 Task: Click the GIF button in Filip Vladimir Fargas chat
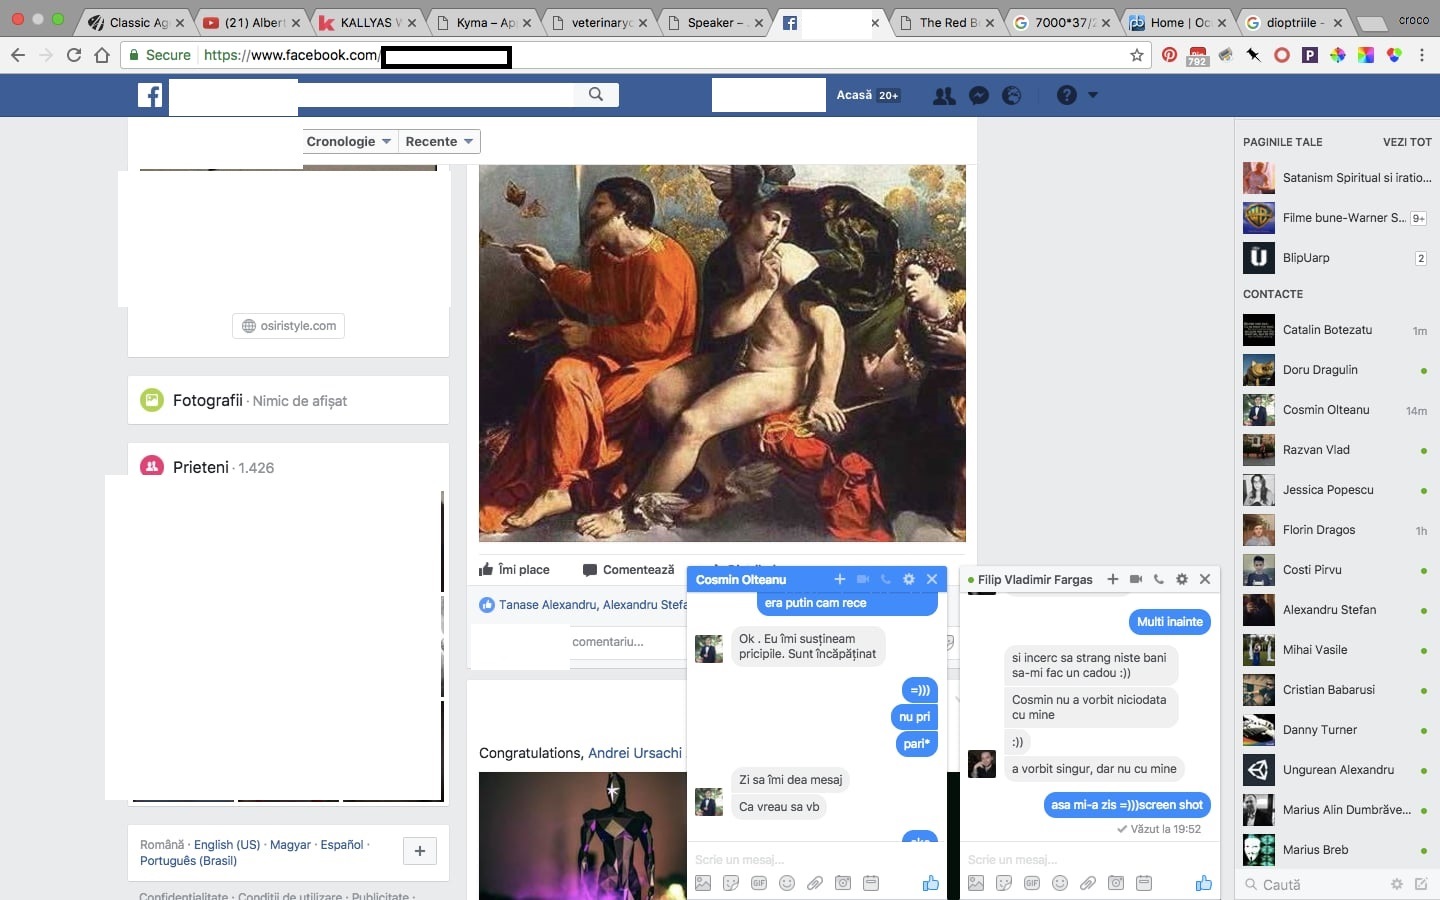click(1032, 883)
